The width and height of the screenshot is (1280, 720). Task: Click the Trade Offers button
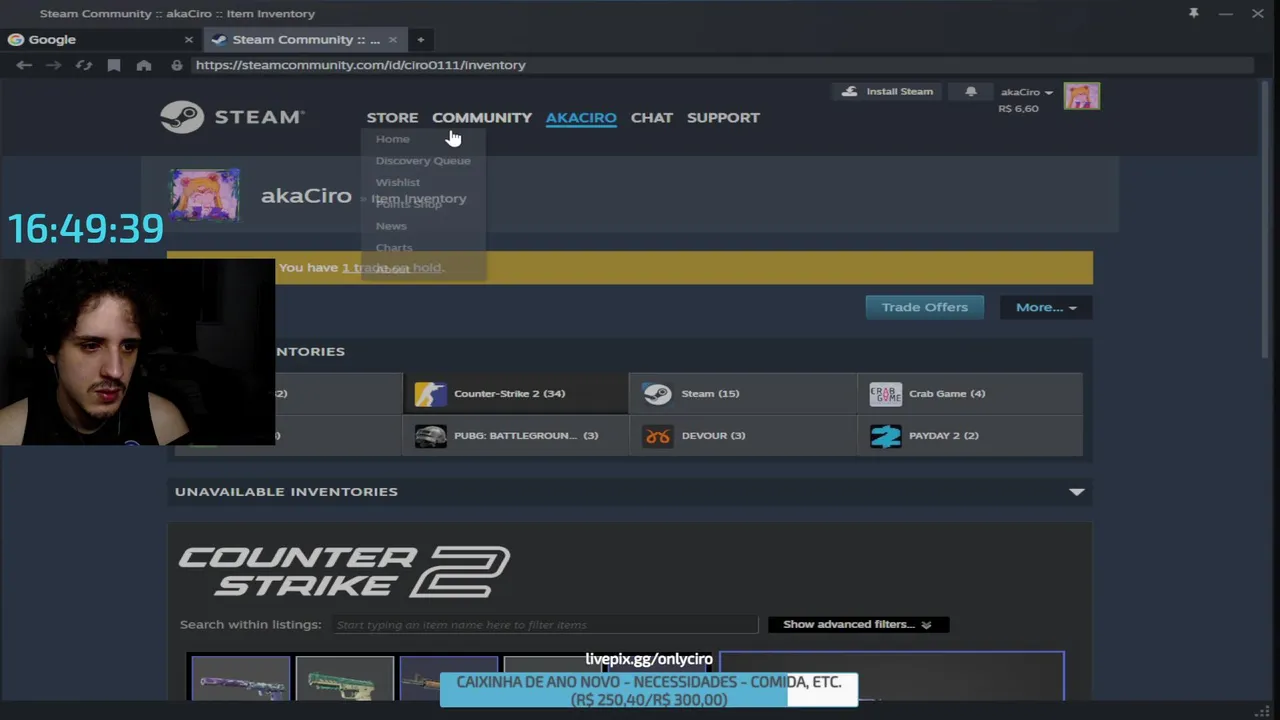tap(925, 307)
